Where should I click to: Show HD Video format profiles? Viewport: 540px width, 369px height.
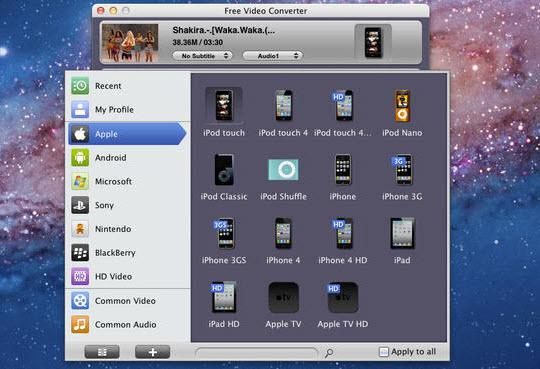click(x=128, y=277)
